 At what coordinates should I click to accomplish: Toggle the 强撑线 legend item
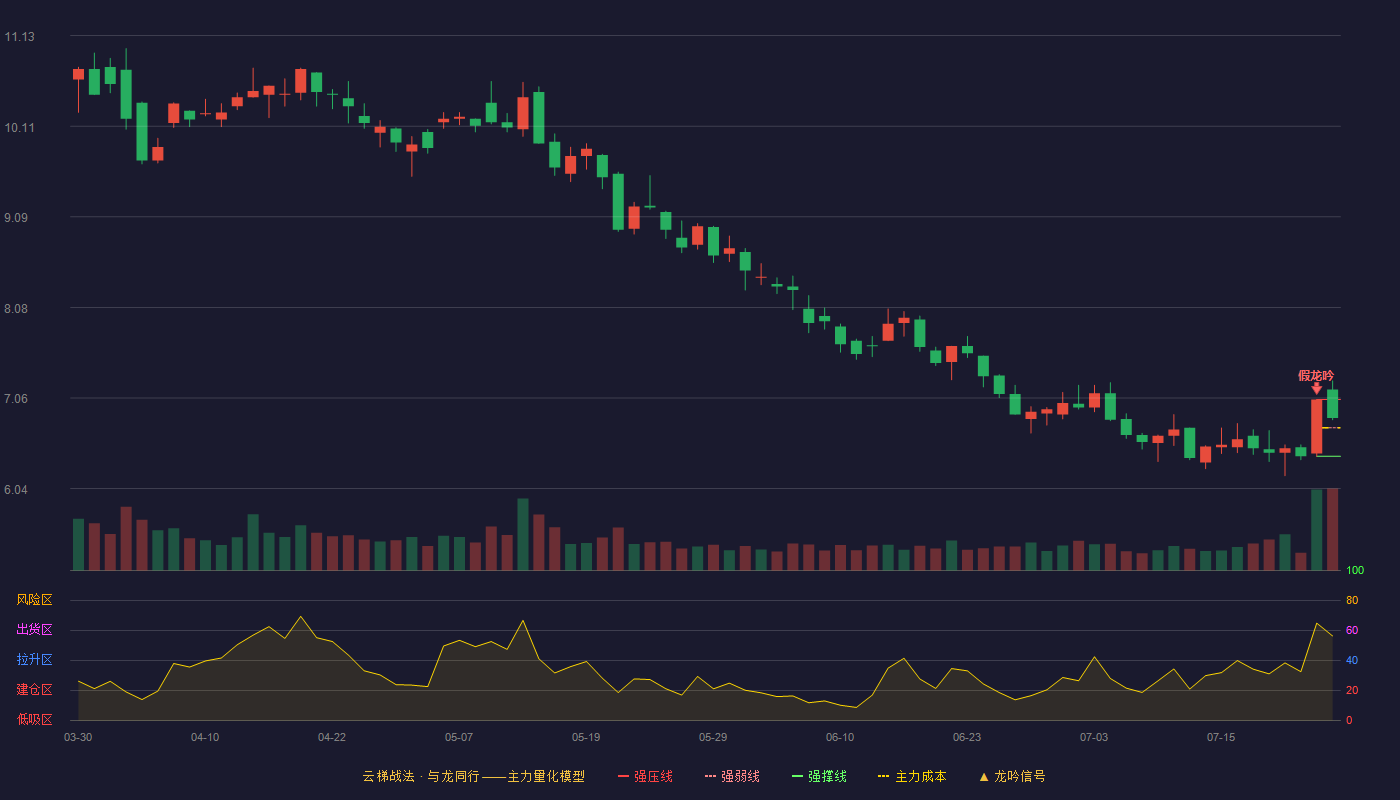tap(819, 776)
